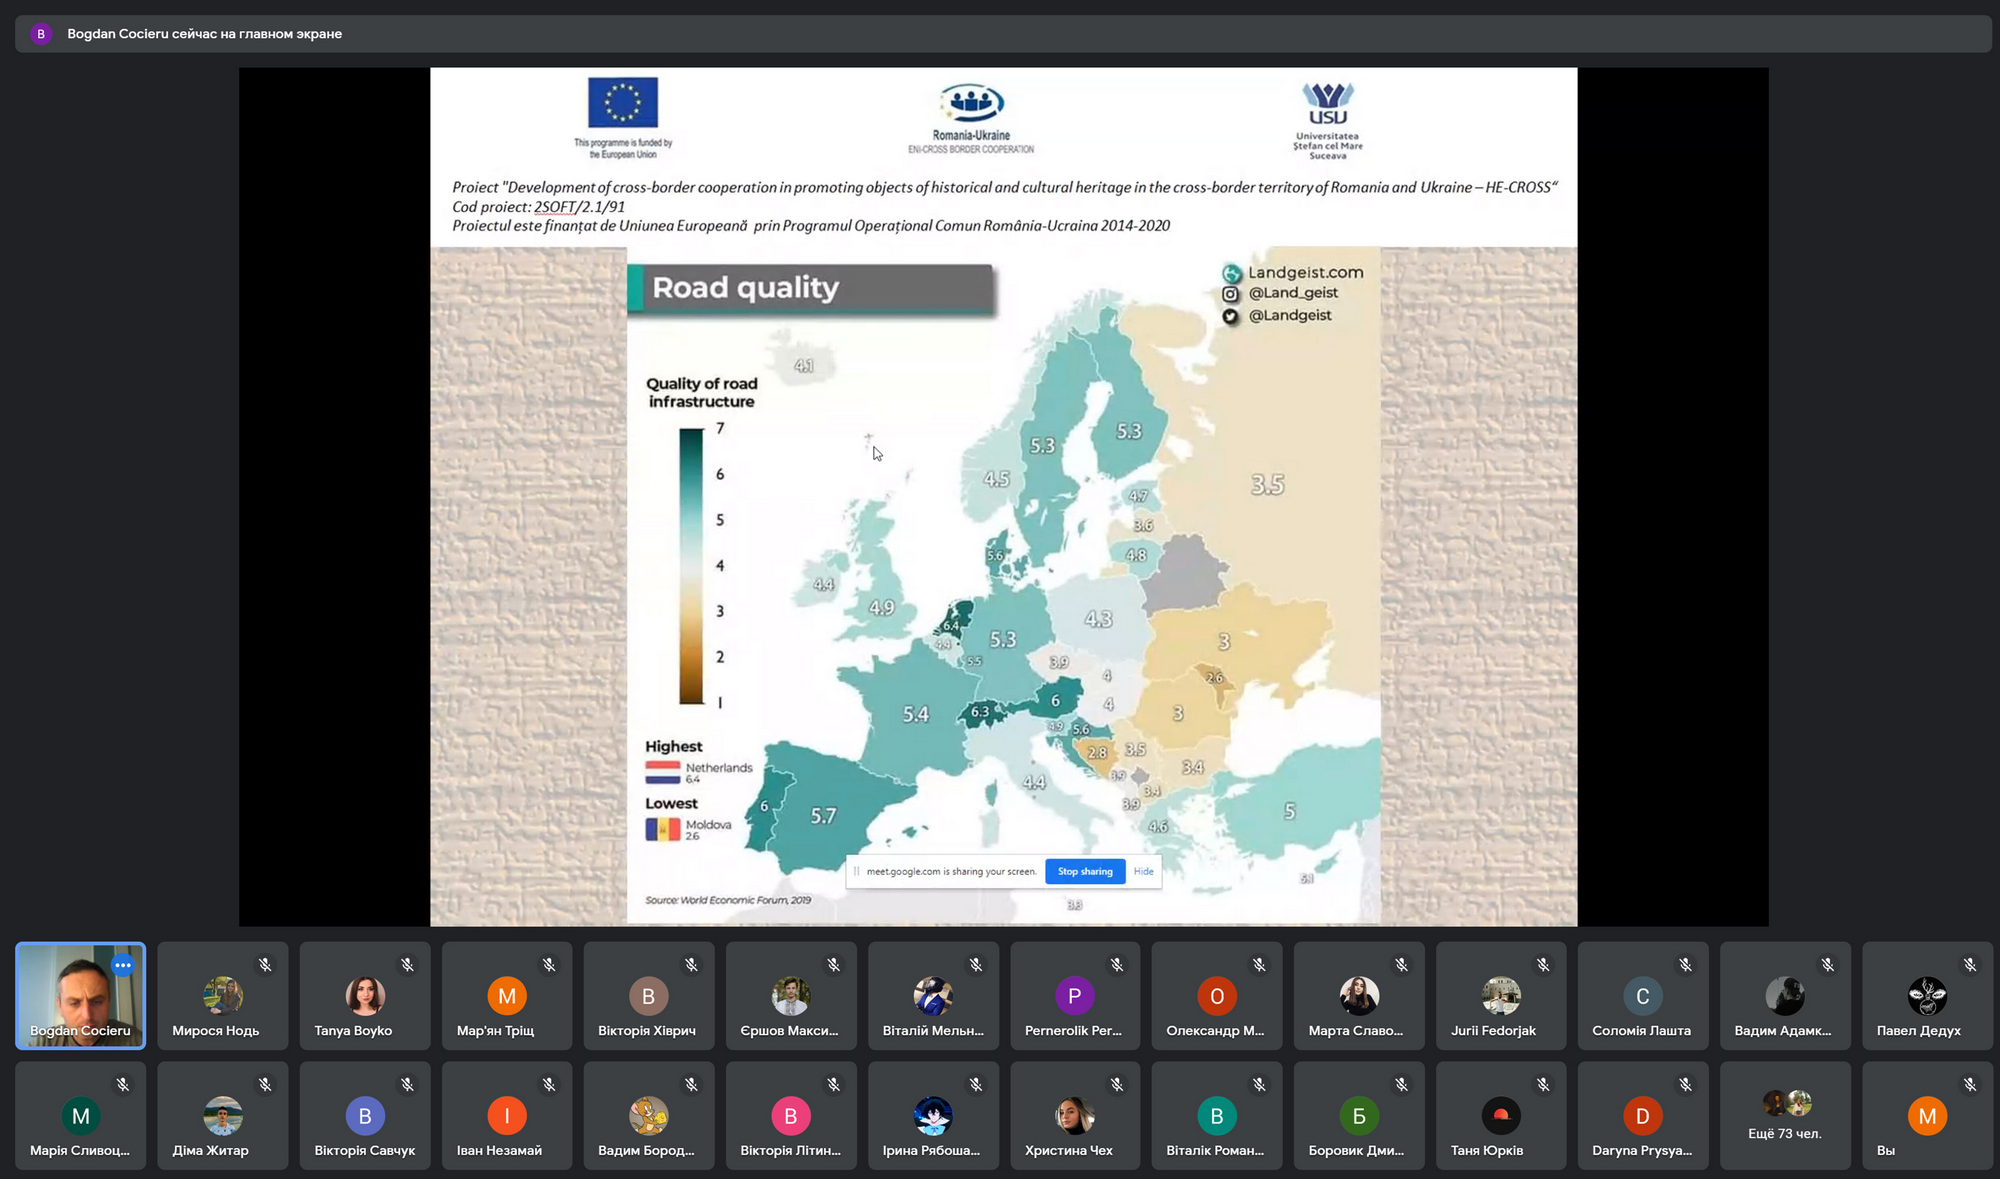
Task: Select Bogdan Cocieru video thumbnail
Action: pos(80,996)
